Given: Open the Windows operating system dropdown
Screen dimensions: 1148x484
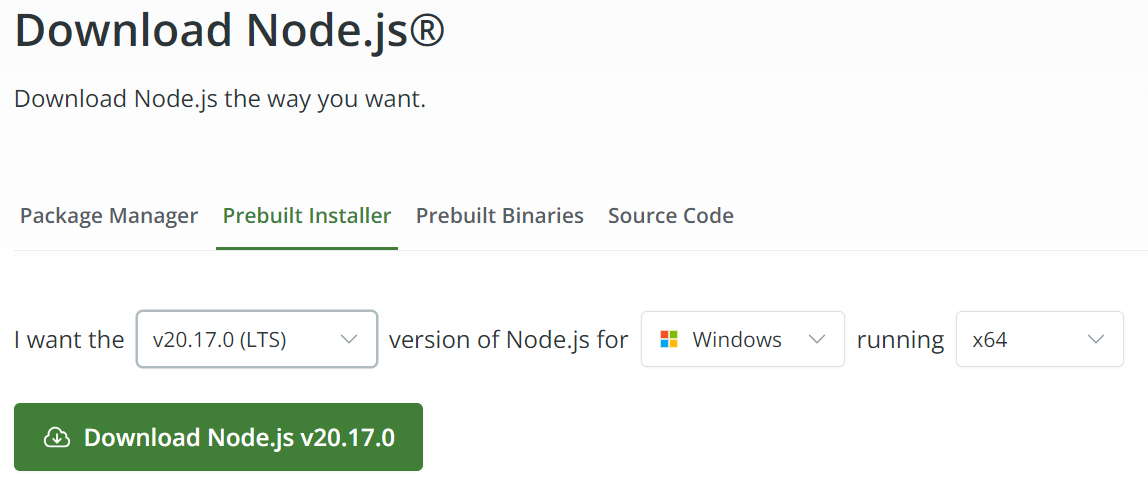Looking at the screenshot, I should coord(743,339).
